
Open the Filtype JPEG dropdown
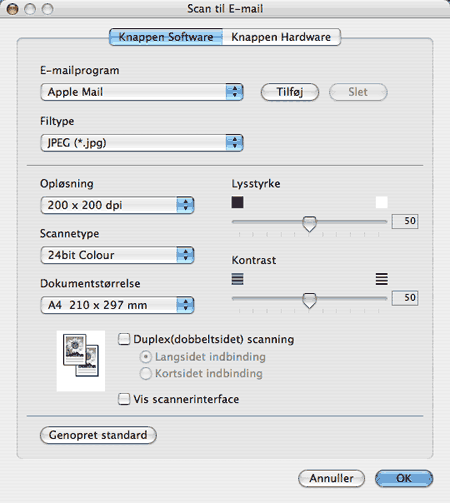[x=142, y=143]
